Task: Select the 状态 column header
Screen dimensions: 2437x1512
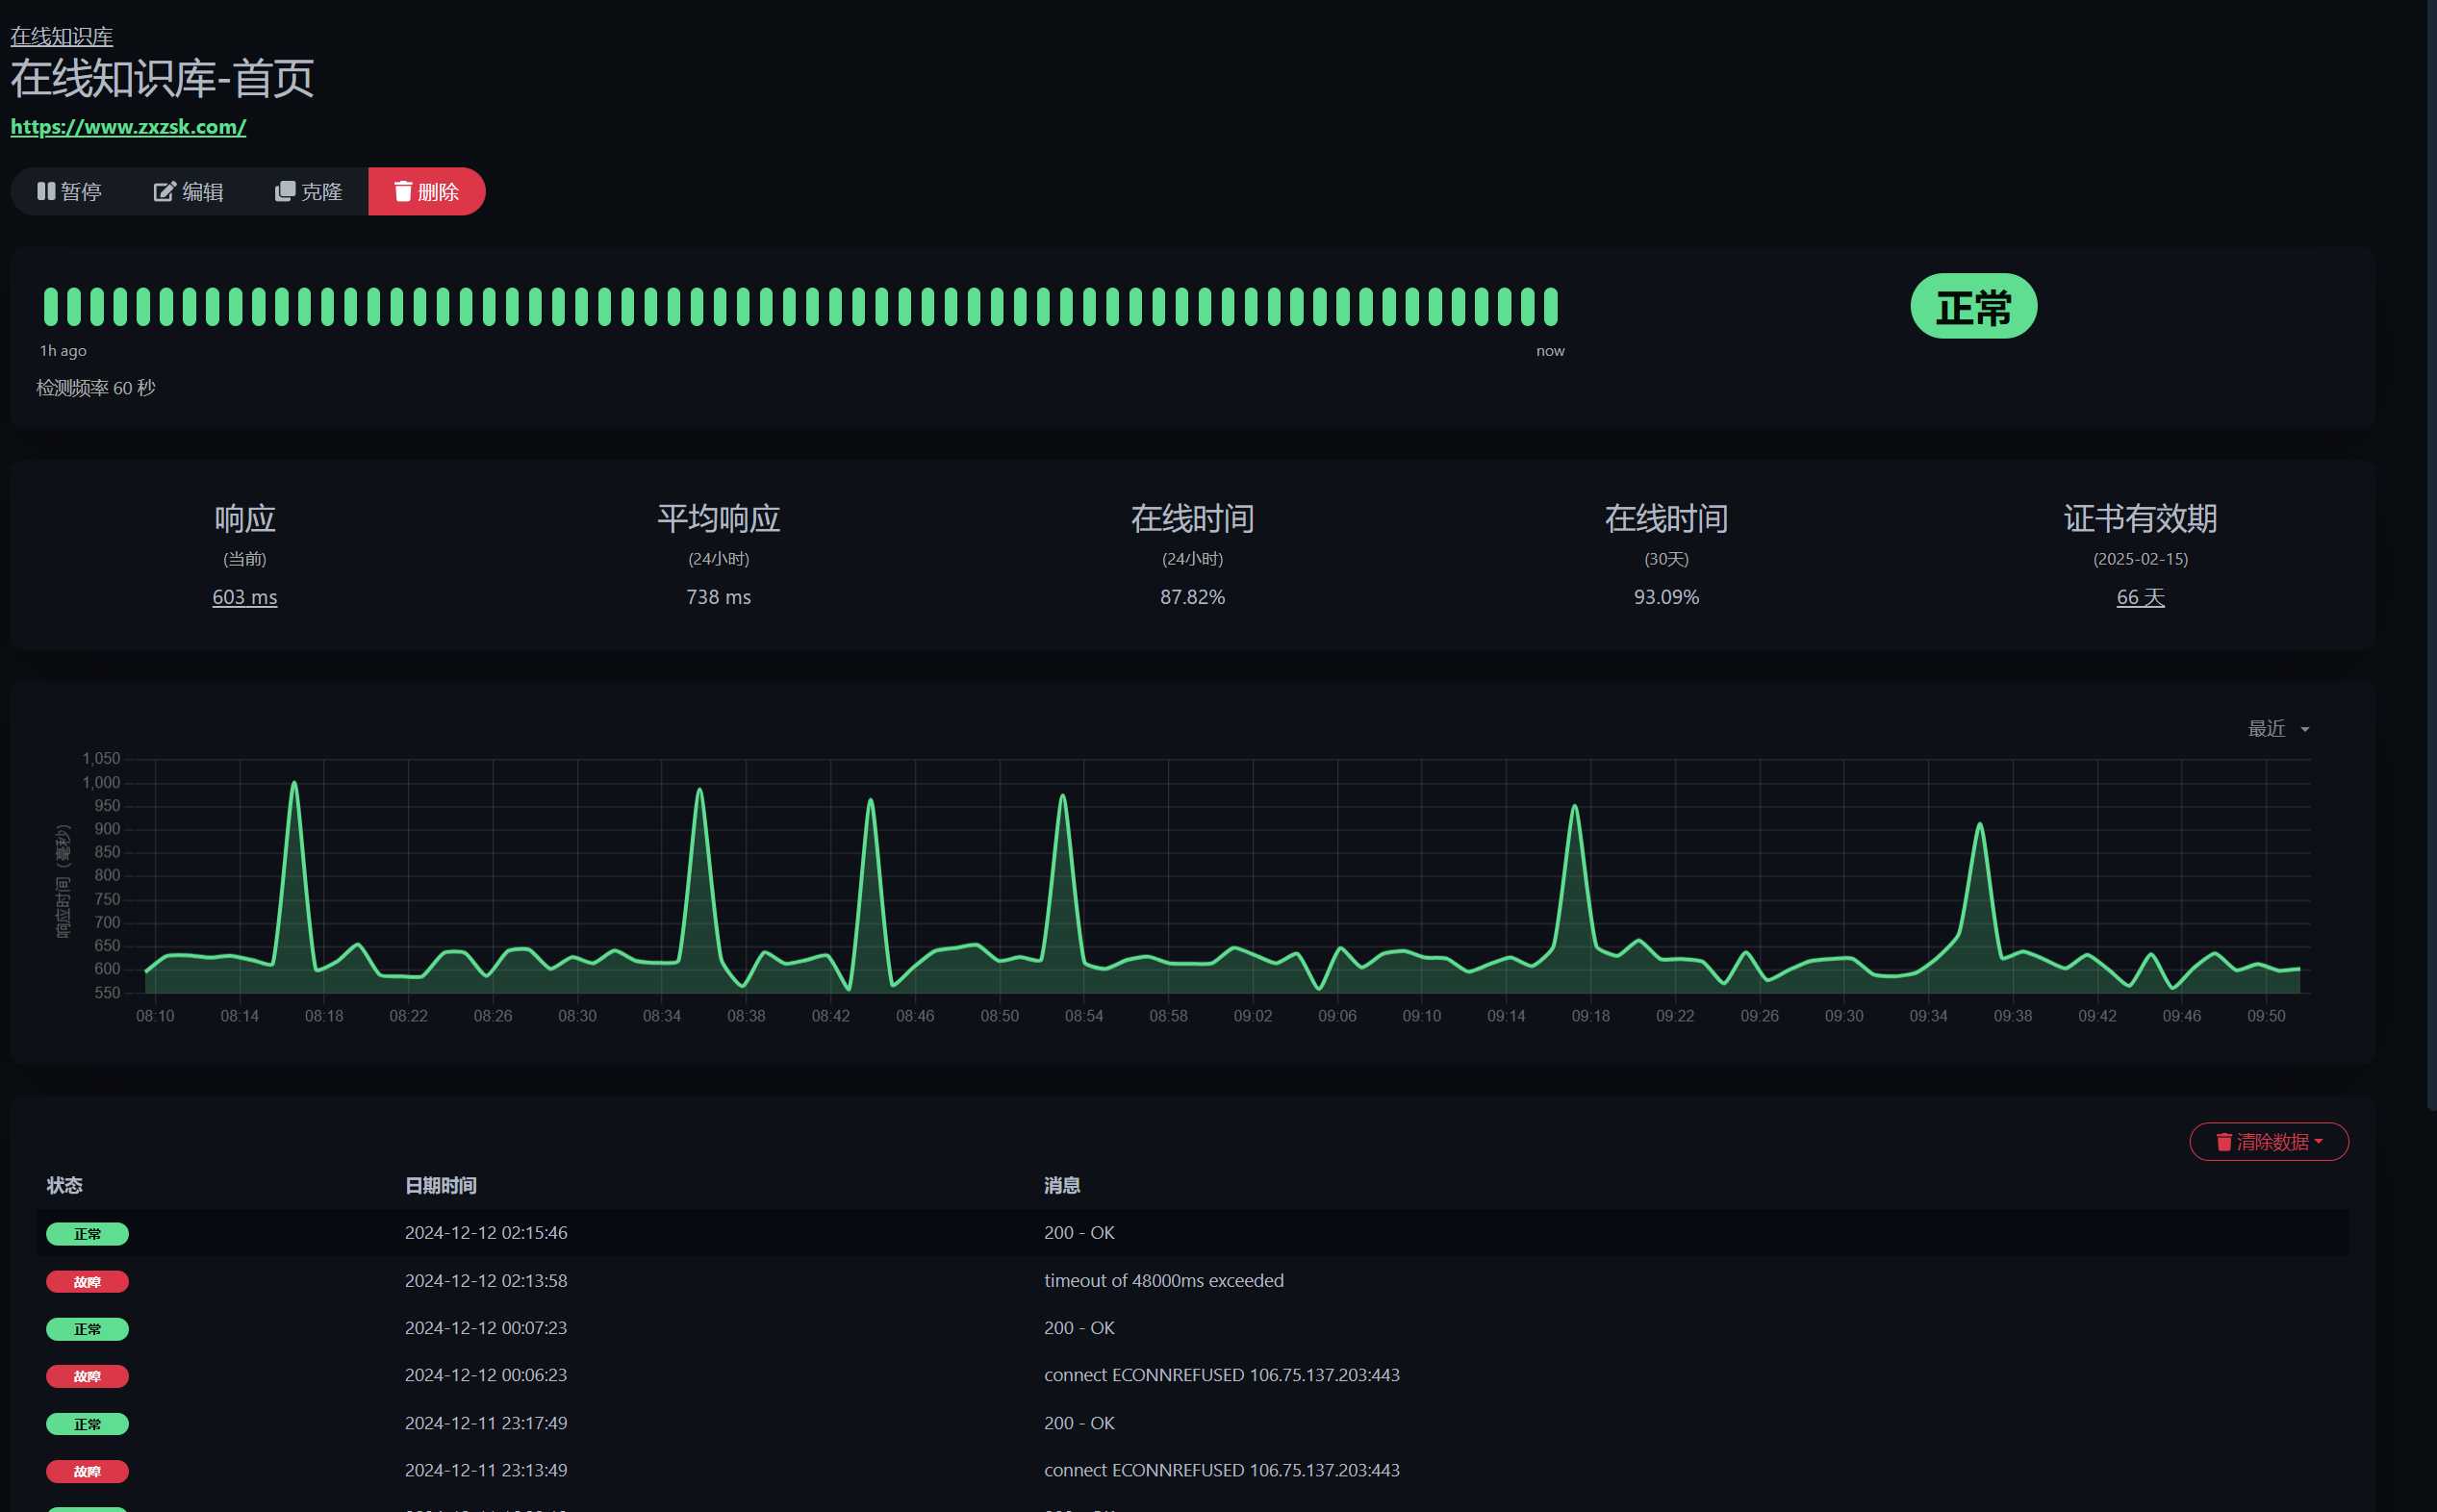Action: click(x=65, y=1186)
